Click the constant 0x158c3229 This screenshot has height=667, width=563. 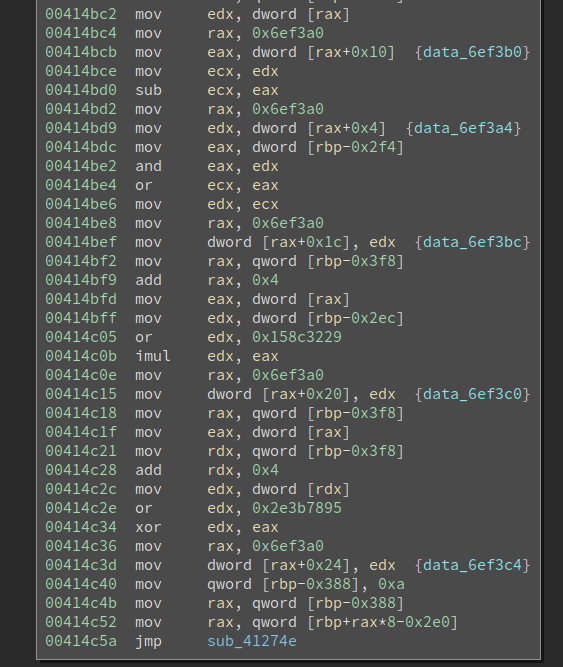coord(297,337)
